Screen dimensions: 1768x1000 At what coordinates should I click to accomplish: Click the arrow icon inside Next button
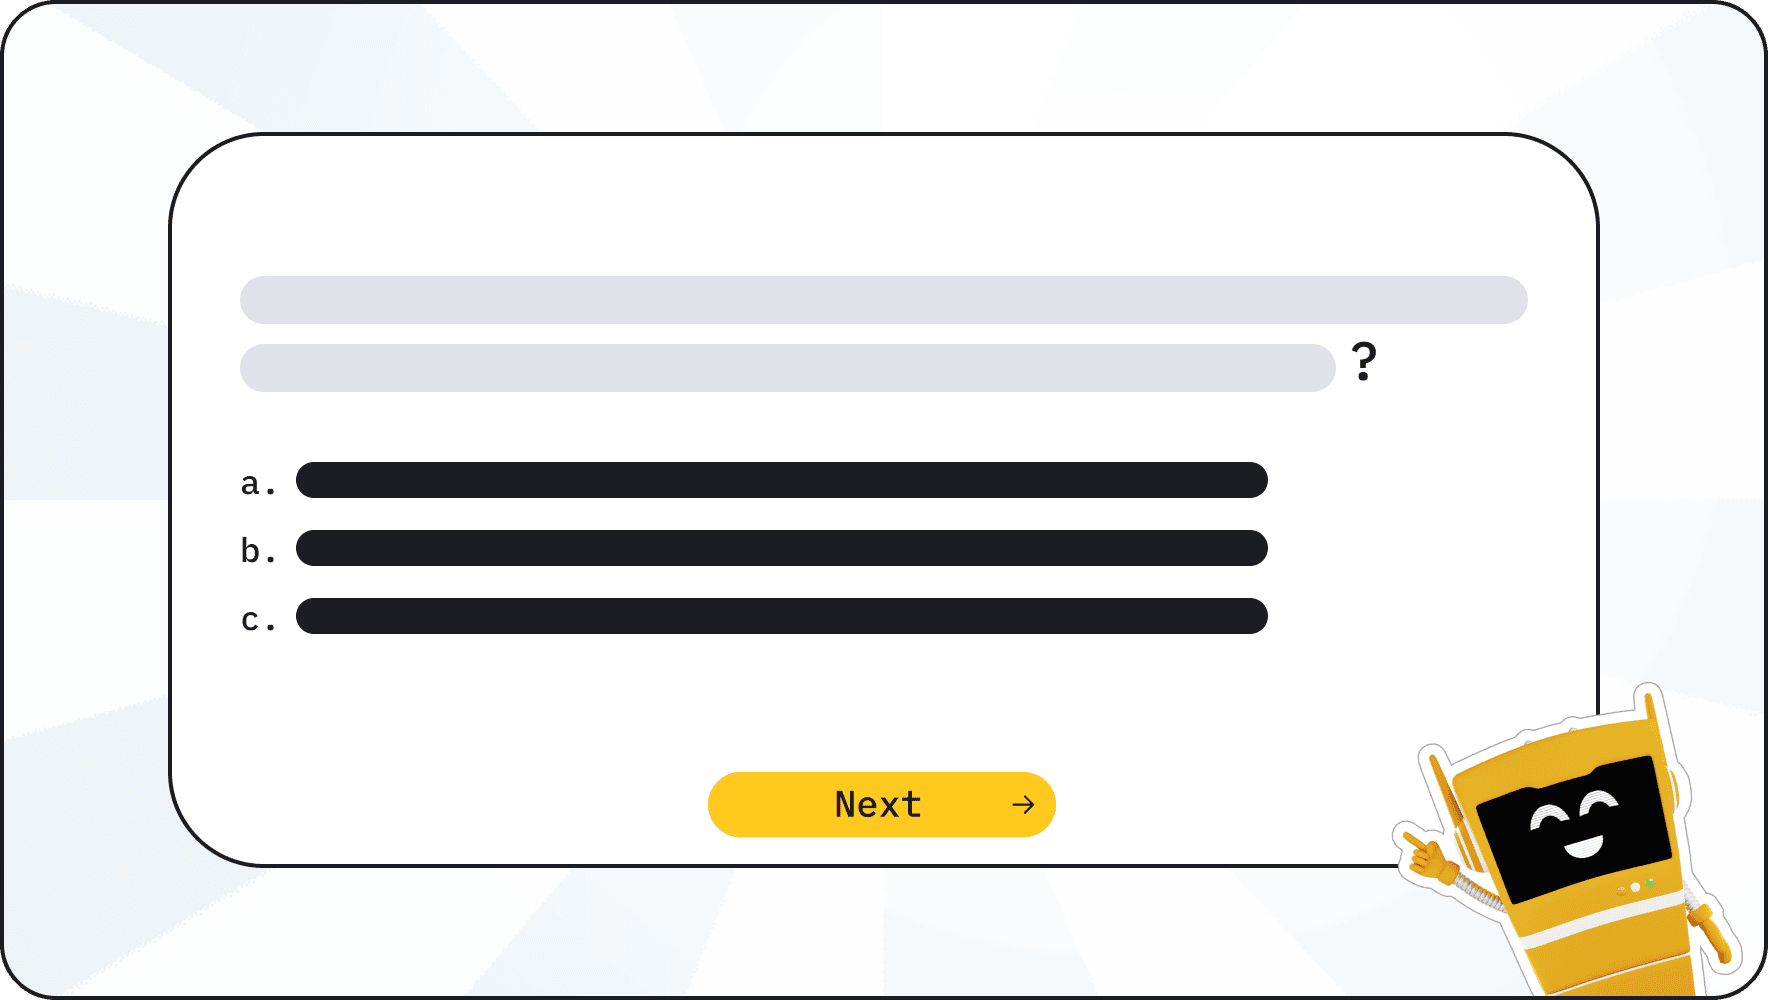(x=1022, y=805)
